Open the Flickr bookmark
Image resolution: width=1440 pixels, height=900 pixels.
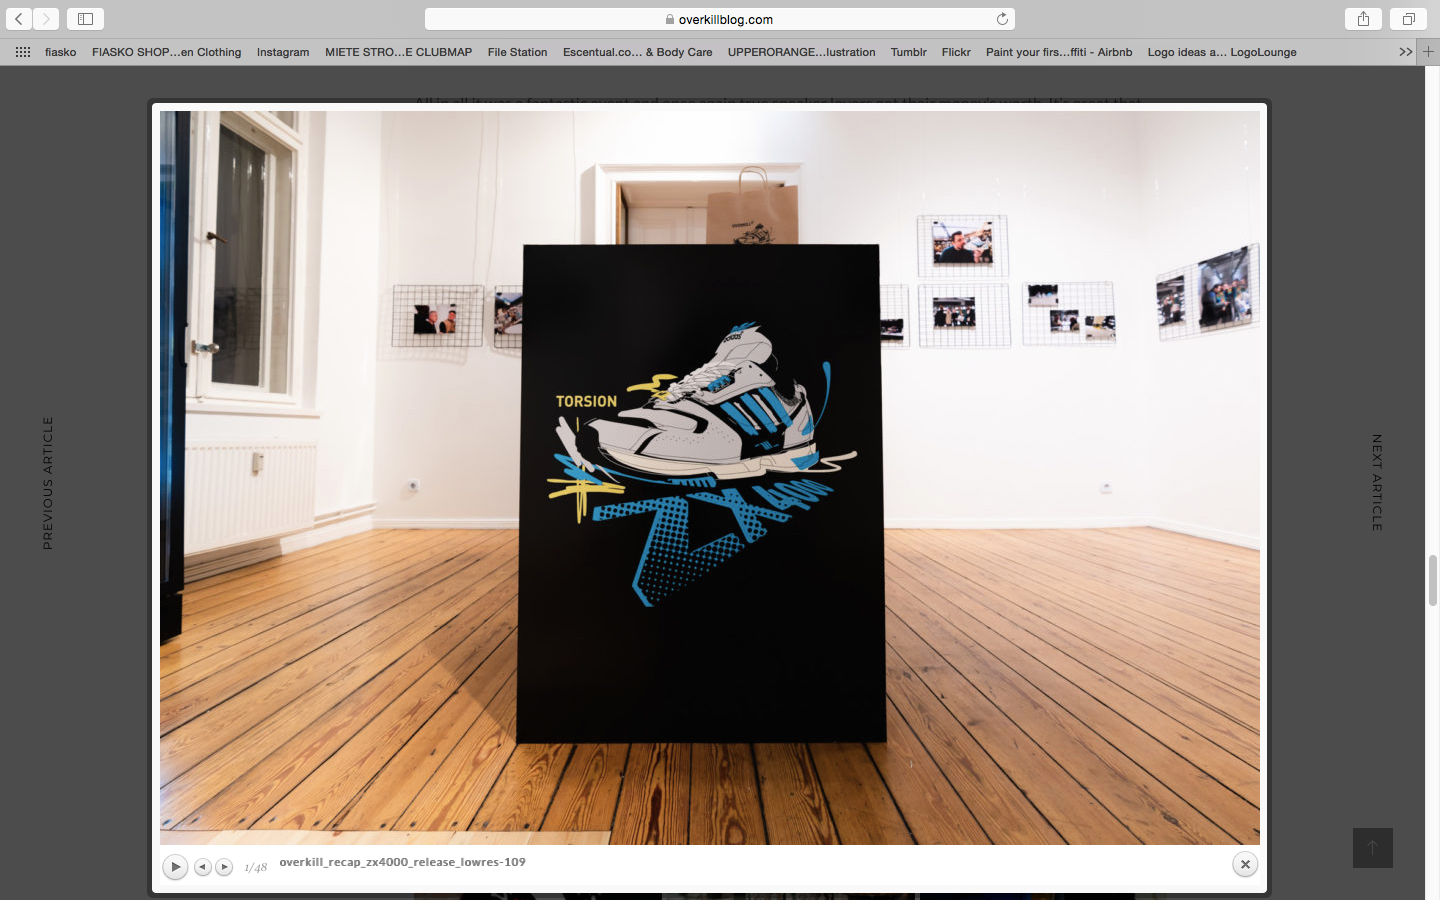pos(956,52)
